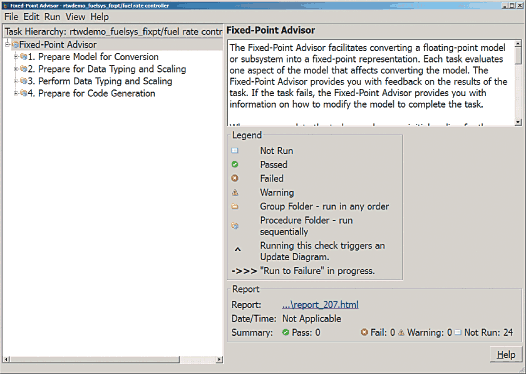Image resolution: width=526 pixels, height=374 pixels.
Task: Open the report_207.html link
Action: click(x=320, y=305)
